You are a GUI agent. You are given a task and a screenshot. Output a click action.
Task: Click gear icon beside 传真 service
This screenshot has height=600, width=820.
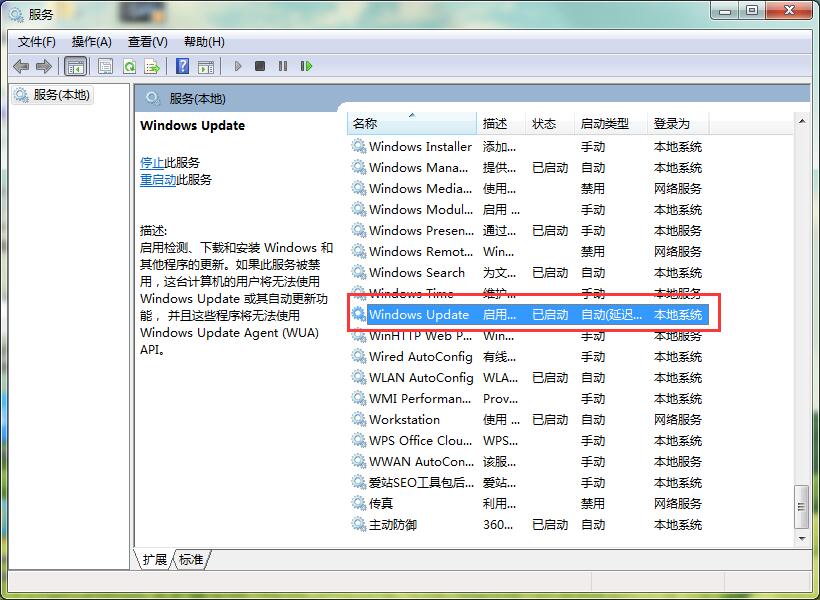point(359,503)
